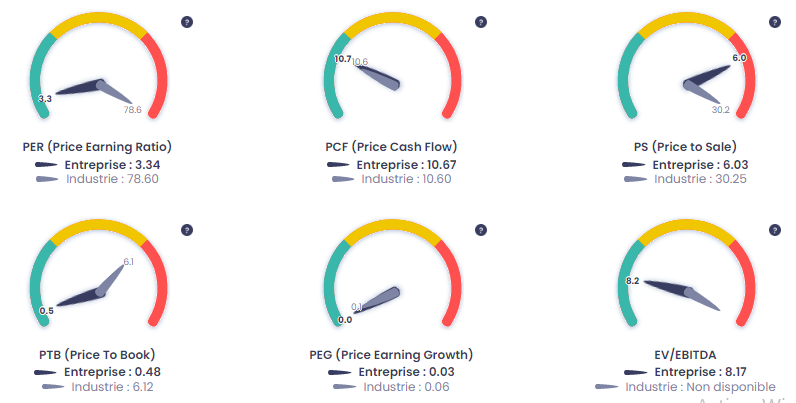
Task: Click the Industrie : 30.25 label under PS
Action: point(700,179)
